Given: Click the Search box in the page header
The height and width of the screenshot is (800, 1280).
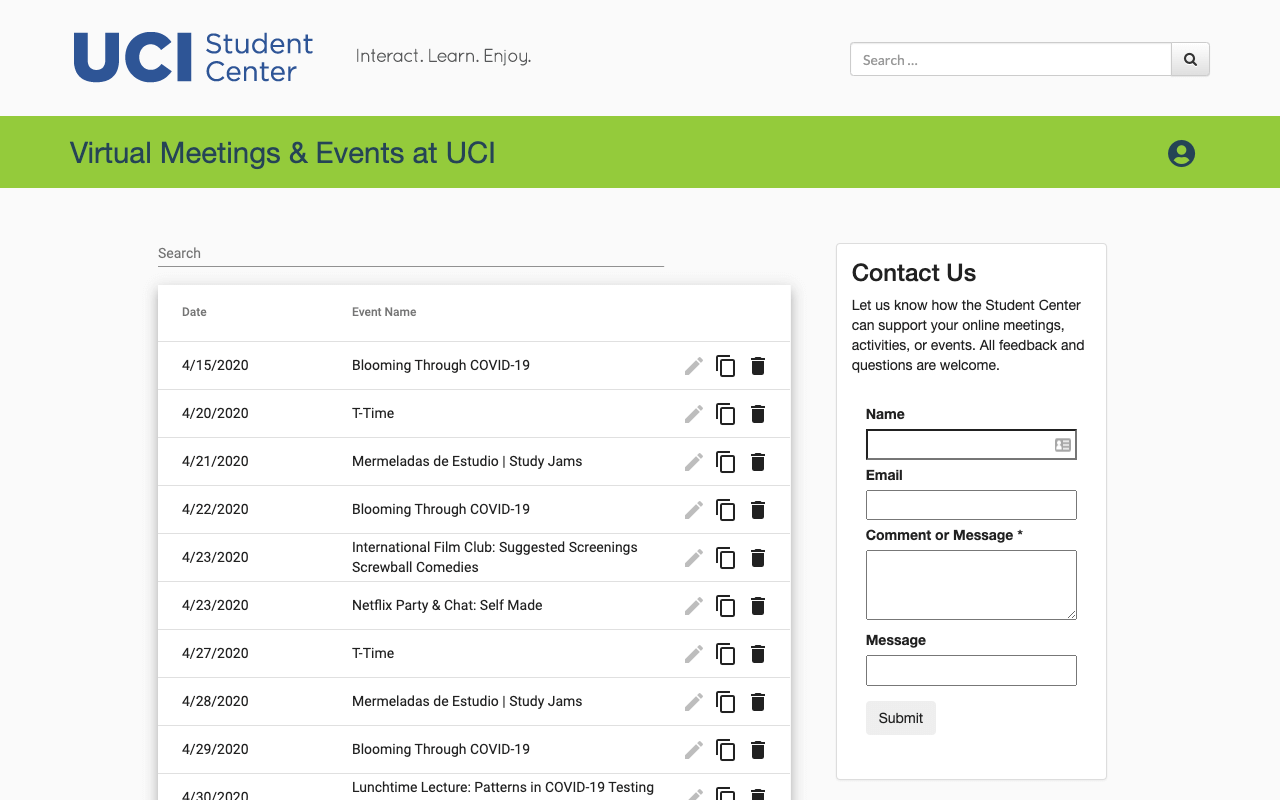Looking at the screenshot, I should click(x=1010, y=59).
